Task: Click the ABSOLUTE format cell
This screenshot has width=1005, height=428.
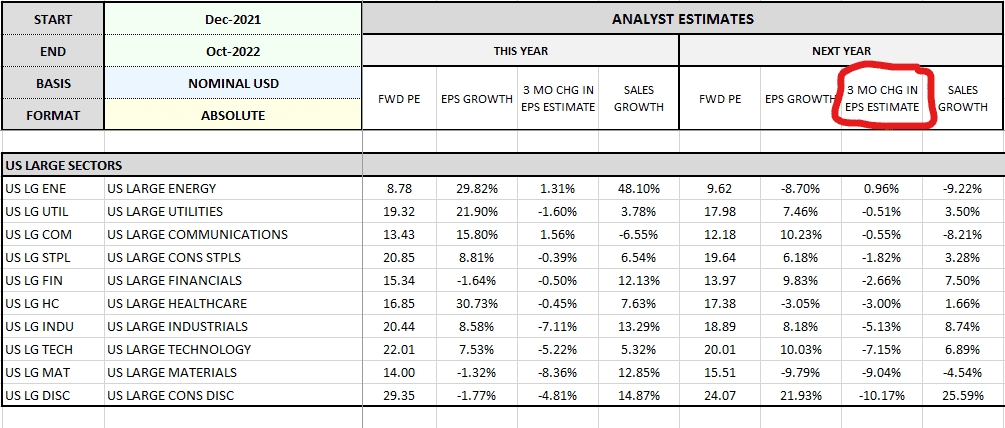Action: pyautogui.click(x=233, y=115)
